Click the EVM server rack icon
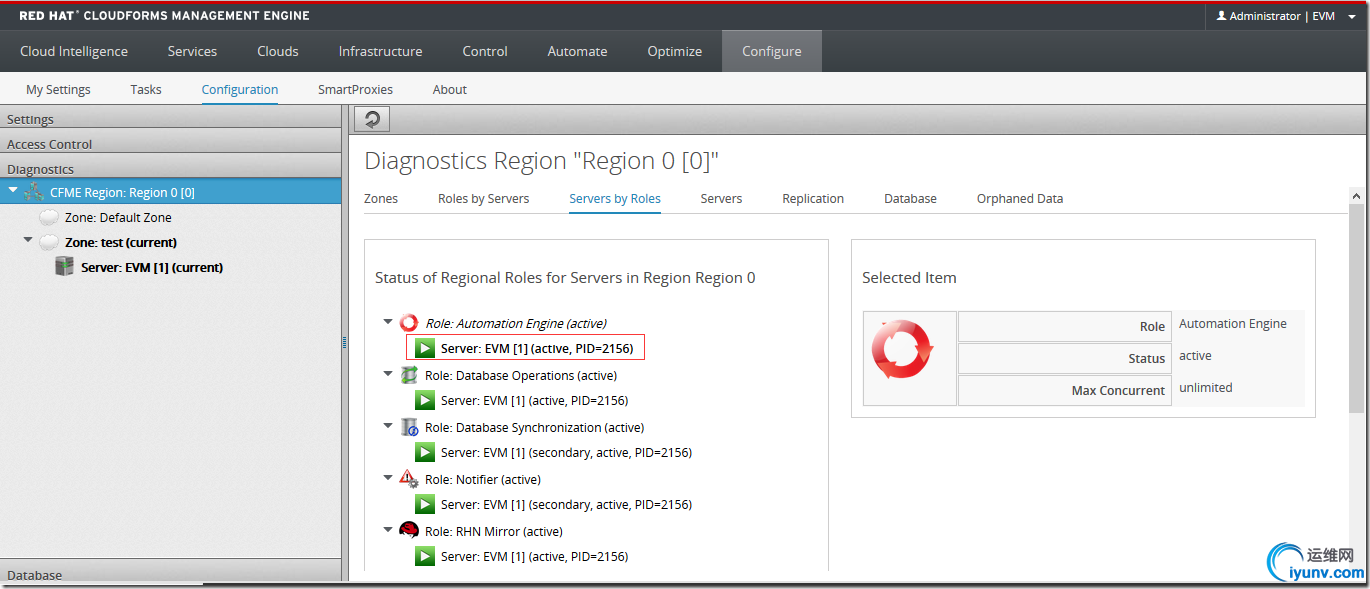Screen dimensions: 1370x589 coord(64,267)
